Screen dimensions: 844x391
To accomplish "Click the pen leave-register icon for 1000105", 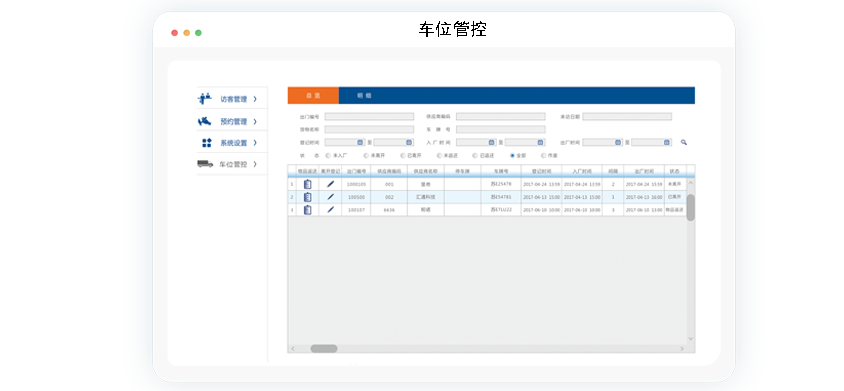I will click(330, 184).
